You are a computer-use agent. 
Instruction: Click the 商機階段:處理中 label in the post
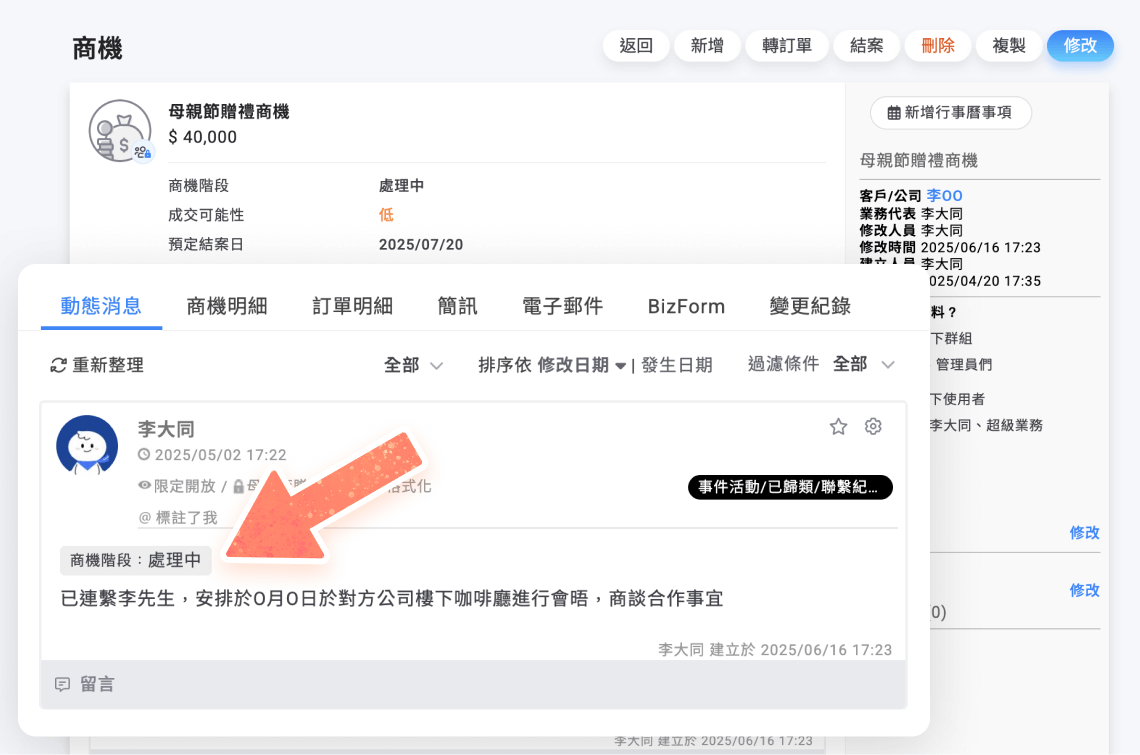(x=135, y=560)
